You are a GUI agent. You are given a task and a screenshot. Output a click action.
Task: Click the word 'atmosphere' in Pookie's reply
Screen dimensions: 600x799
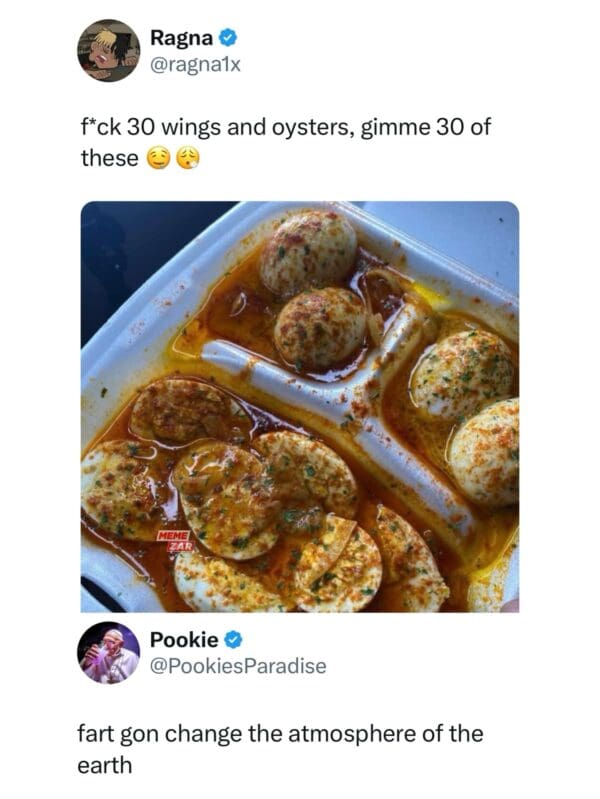352,734
